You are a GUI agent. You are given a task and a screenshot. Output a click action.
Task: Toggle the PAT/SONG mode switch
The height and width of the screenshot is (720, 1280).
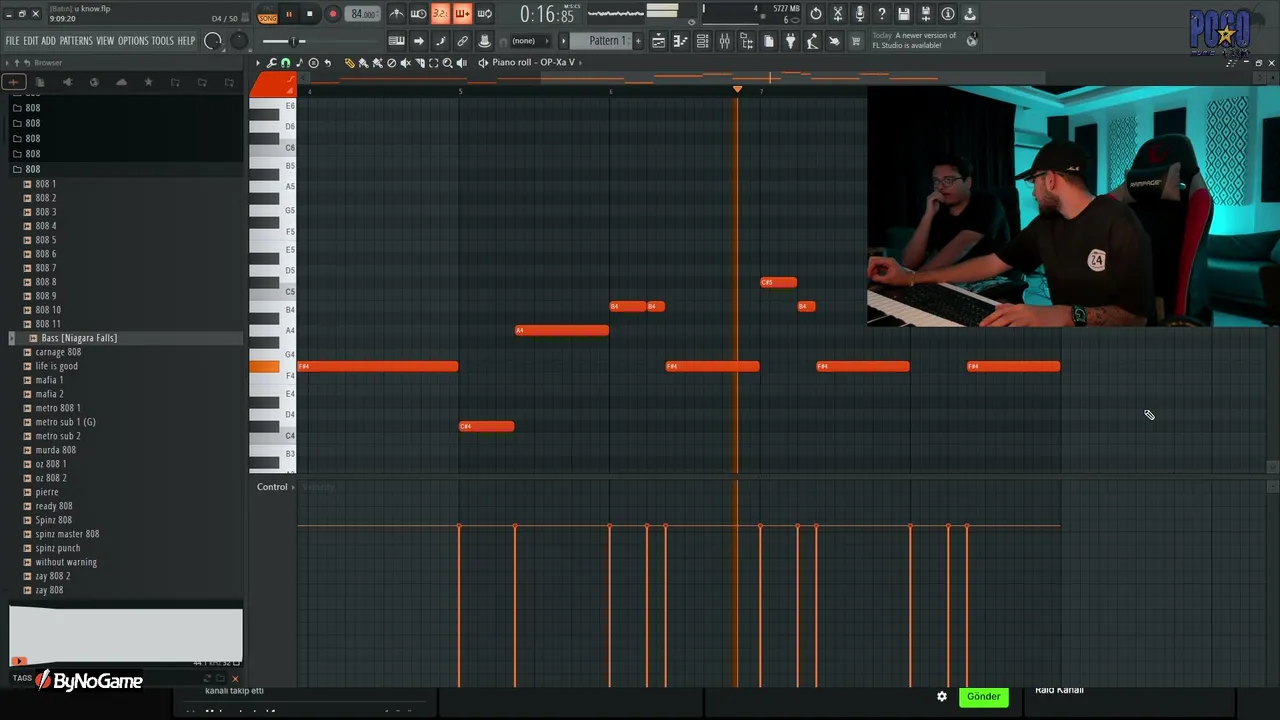267,14
